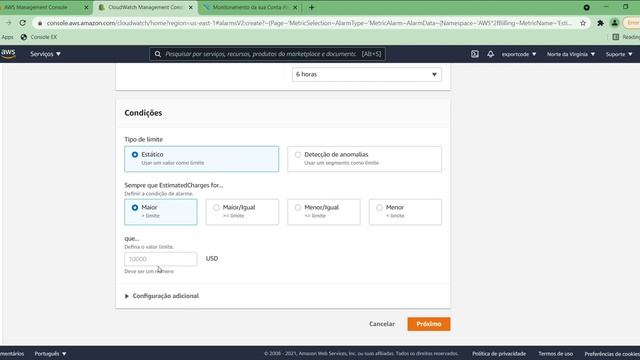This screenshot has width=640, height=360.
Task: Open Preferências de cookies link
Action: tap(612, 354)
